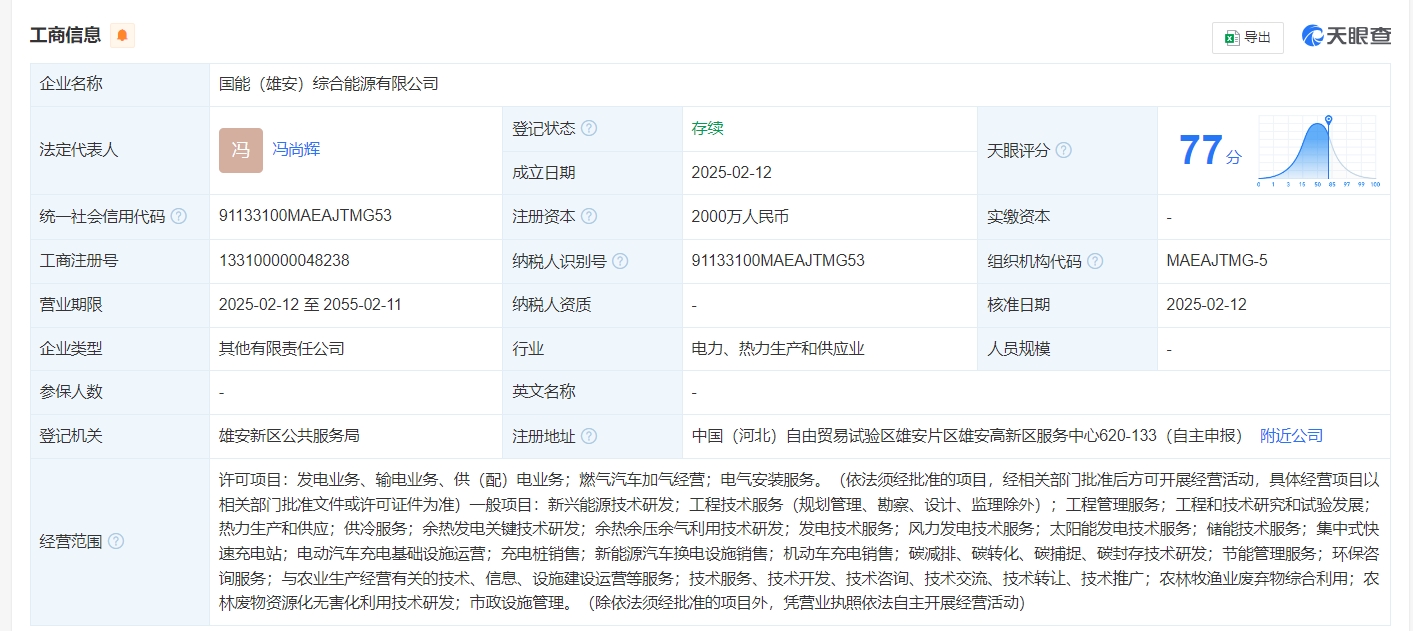Viewport: 1413px width, 631px height.
Task: Click the 实缴资本 label
Action: click(x=1018, y=217)
